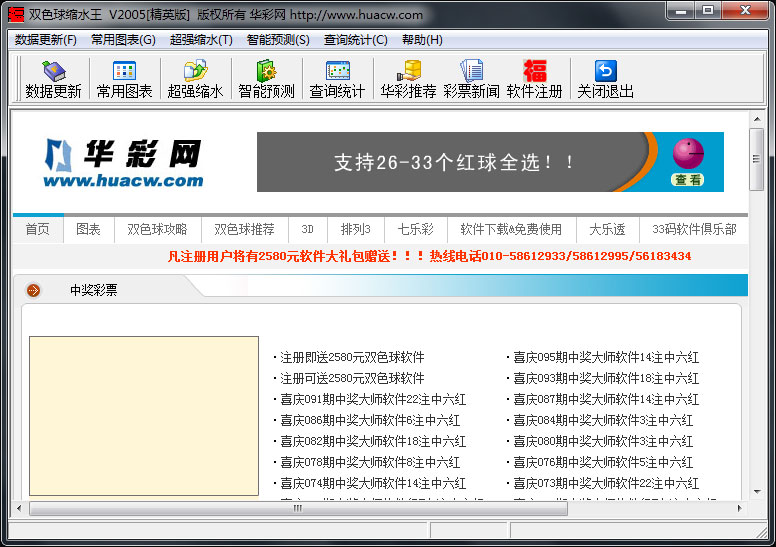Select the 七乐彩 tab
Screen dimensions: 776x547
coord(416,229)
